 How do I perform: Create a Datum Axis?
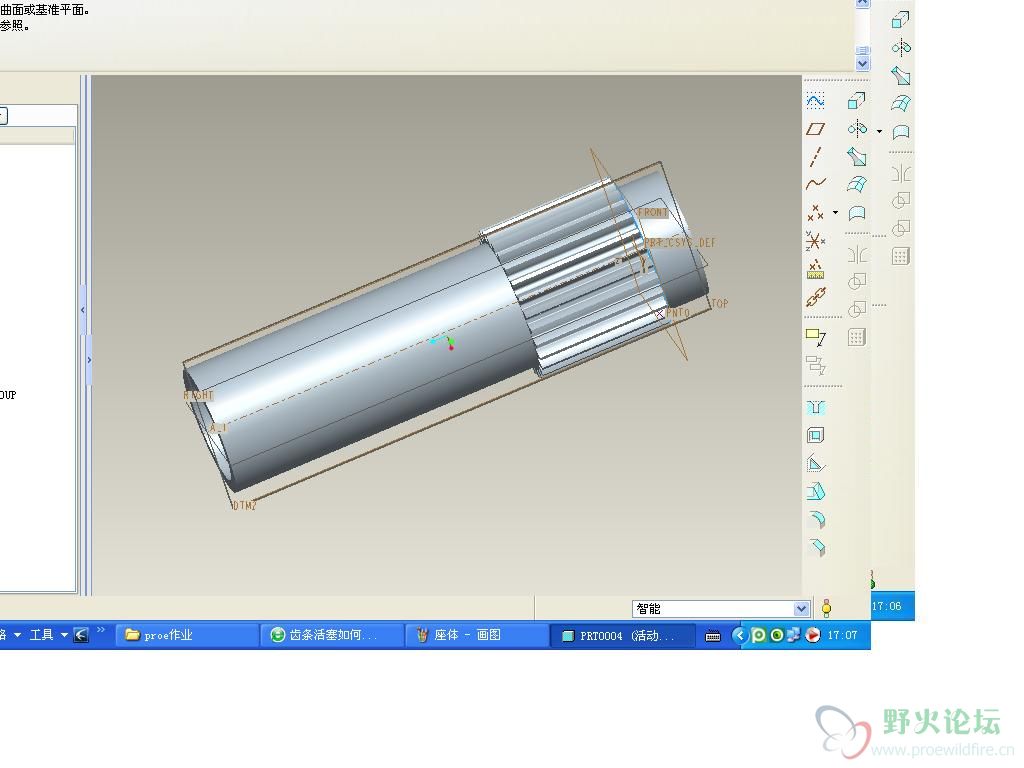click(x=816, y=156)
